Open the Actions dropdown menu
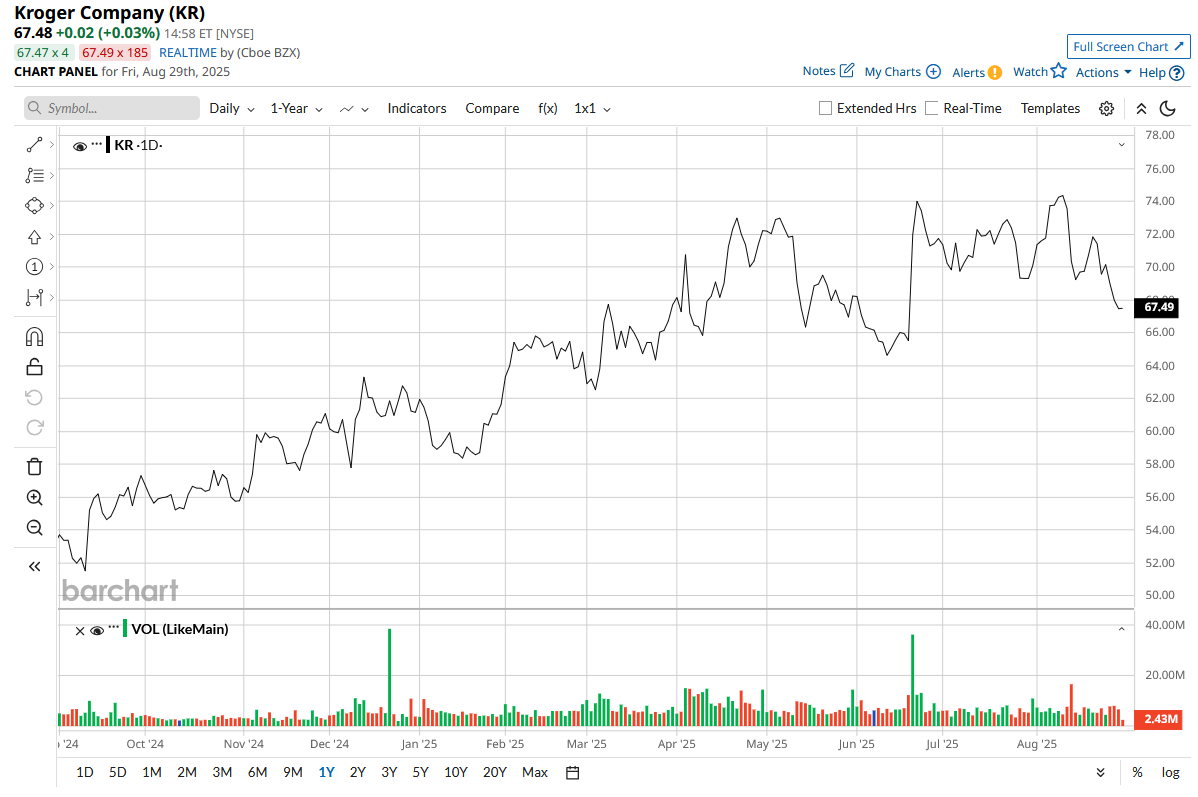This screenshot has height=797, width=1198. [1103, 73]
